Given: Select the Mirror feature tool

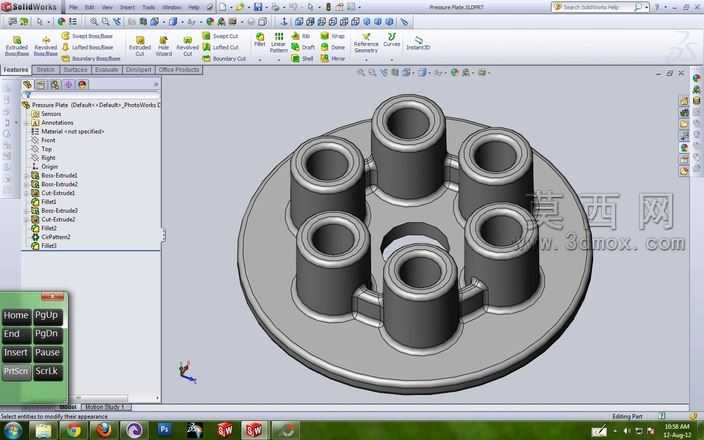Looking at the screenshot, I should pyautogui.click(x=333, y=58).
